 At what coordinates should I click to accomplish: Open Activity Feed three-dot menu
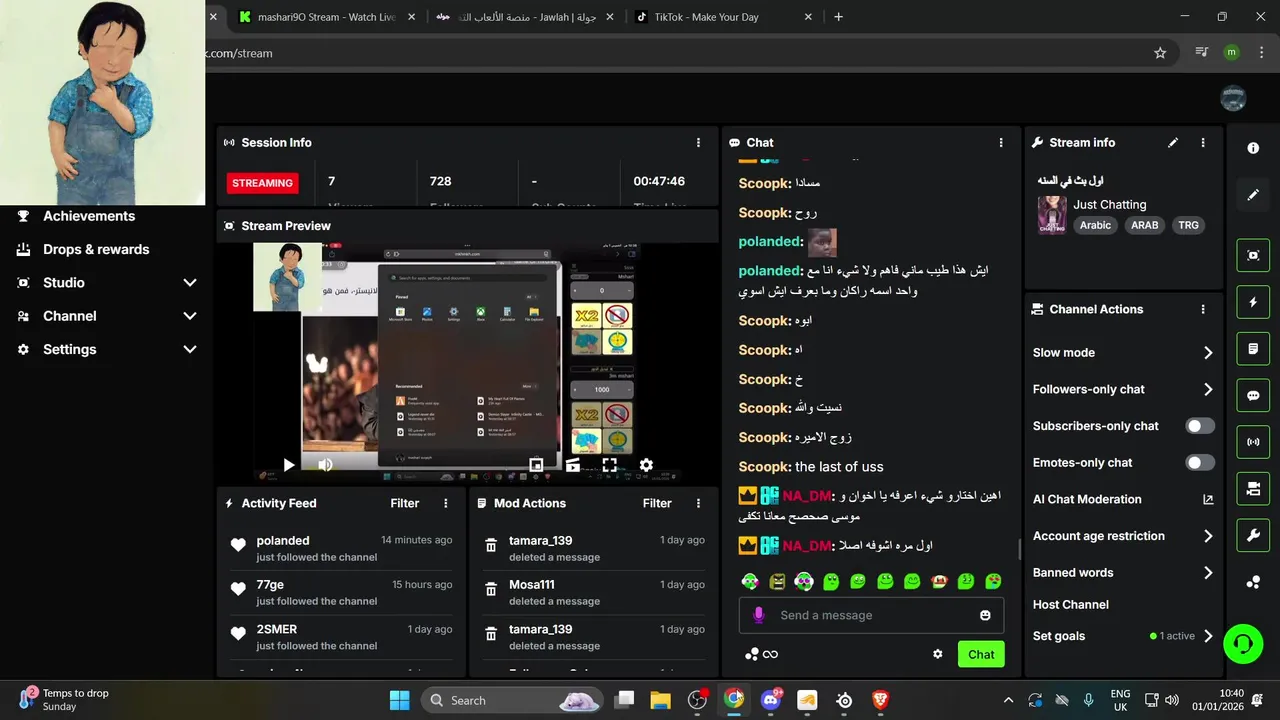pyautogui.click(x=446, y=503)
